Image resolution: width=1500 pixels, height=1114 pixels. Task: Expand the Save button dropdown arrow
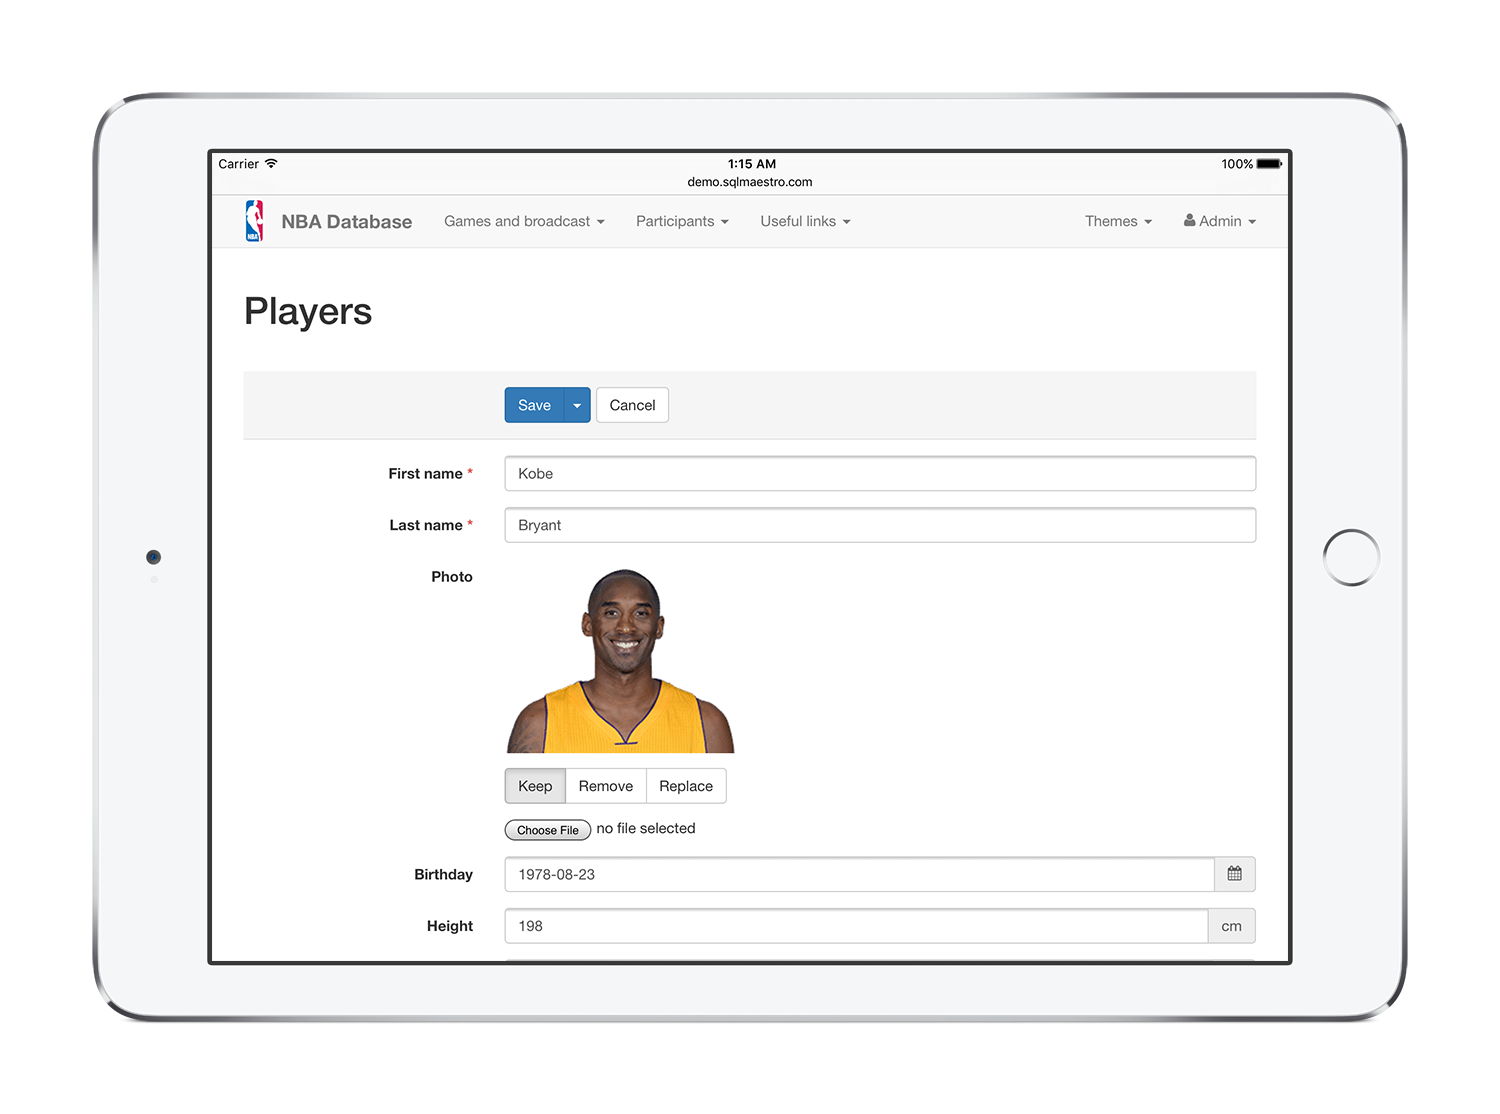[577, 405]
